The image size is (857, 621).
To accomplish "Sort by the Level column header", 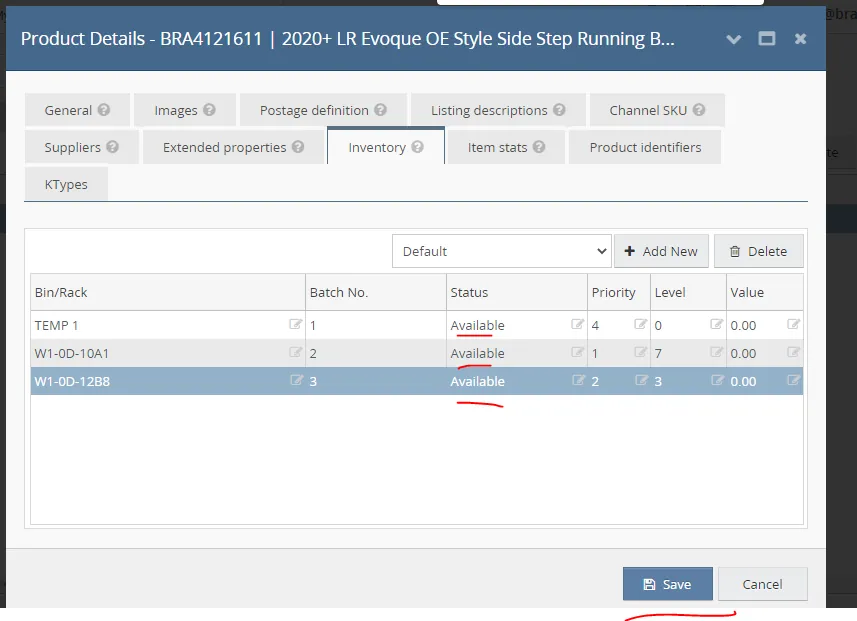I will coord(689,292).
